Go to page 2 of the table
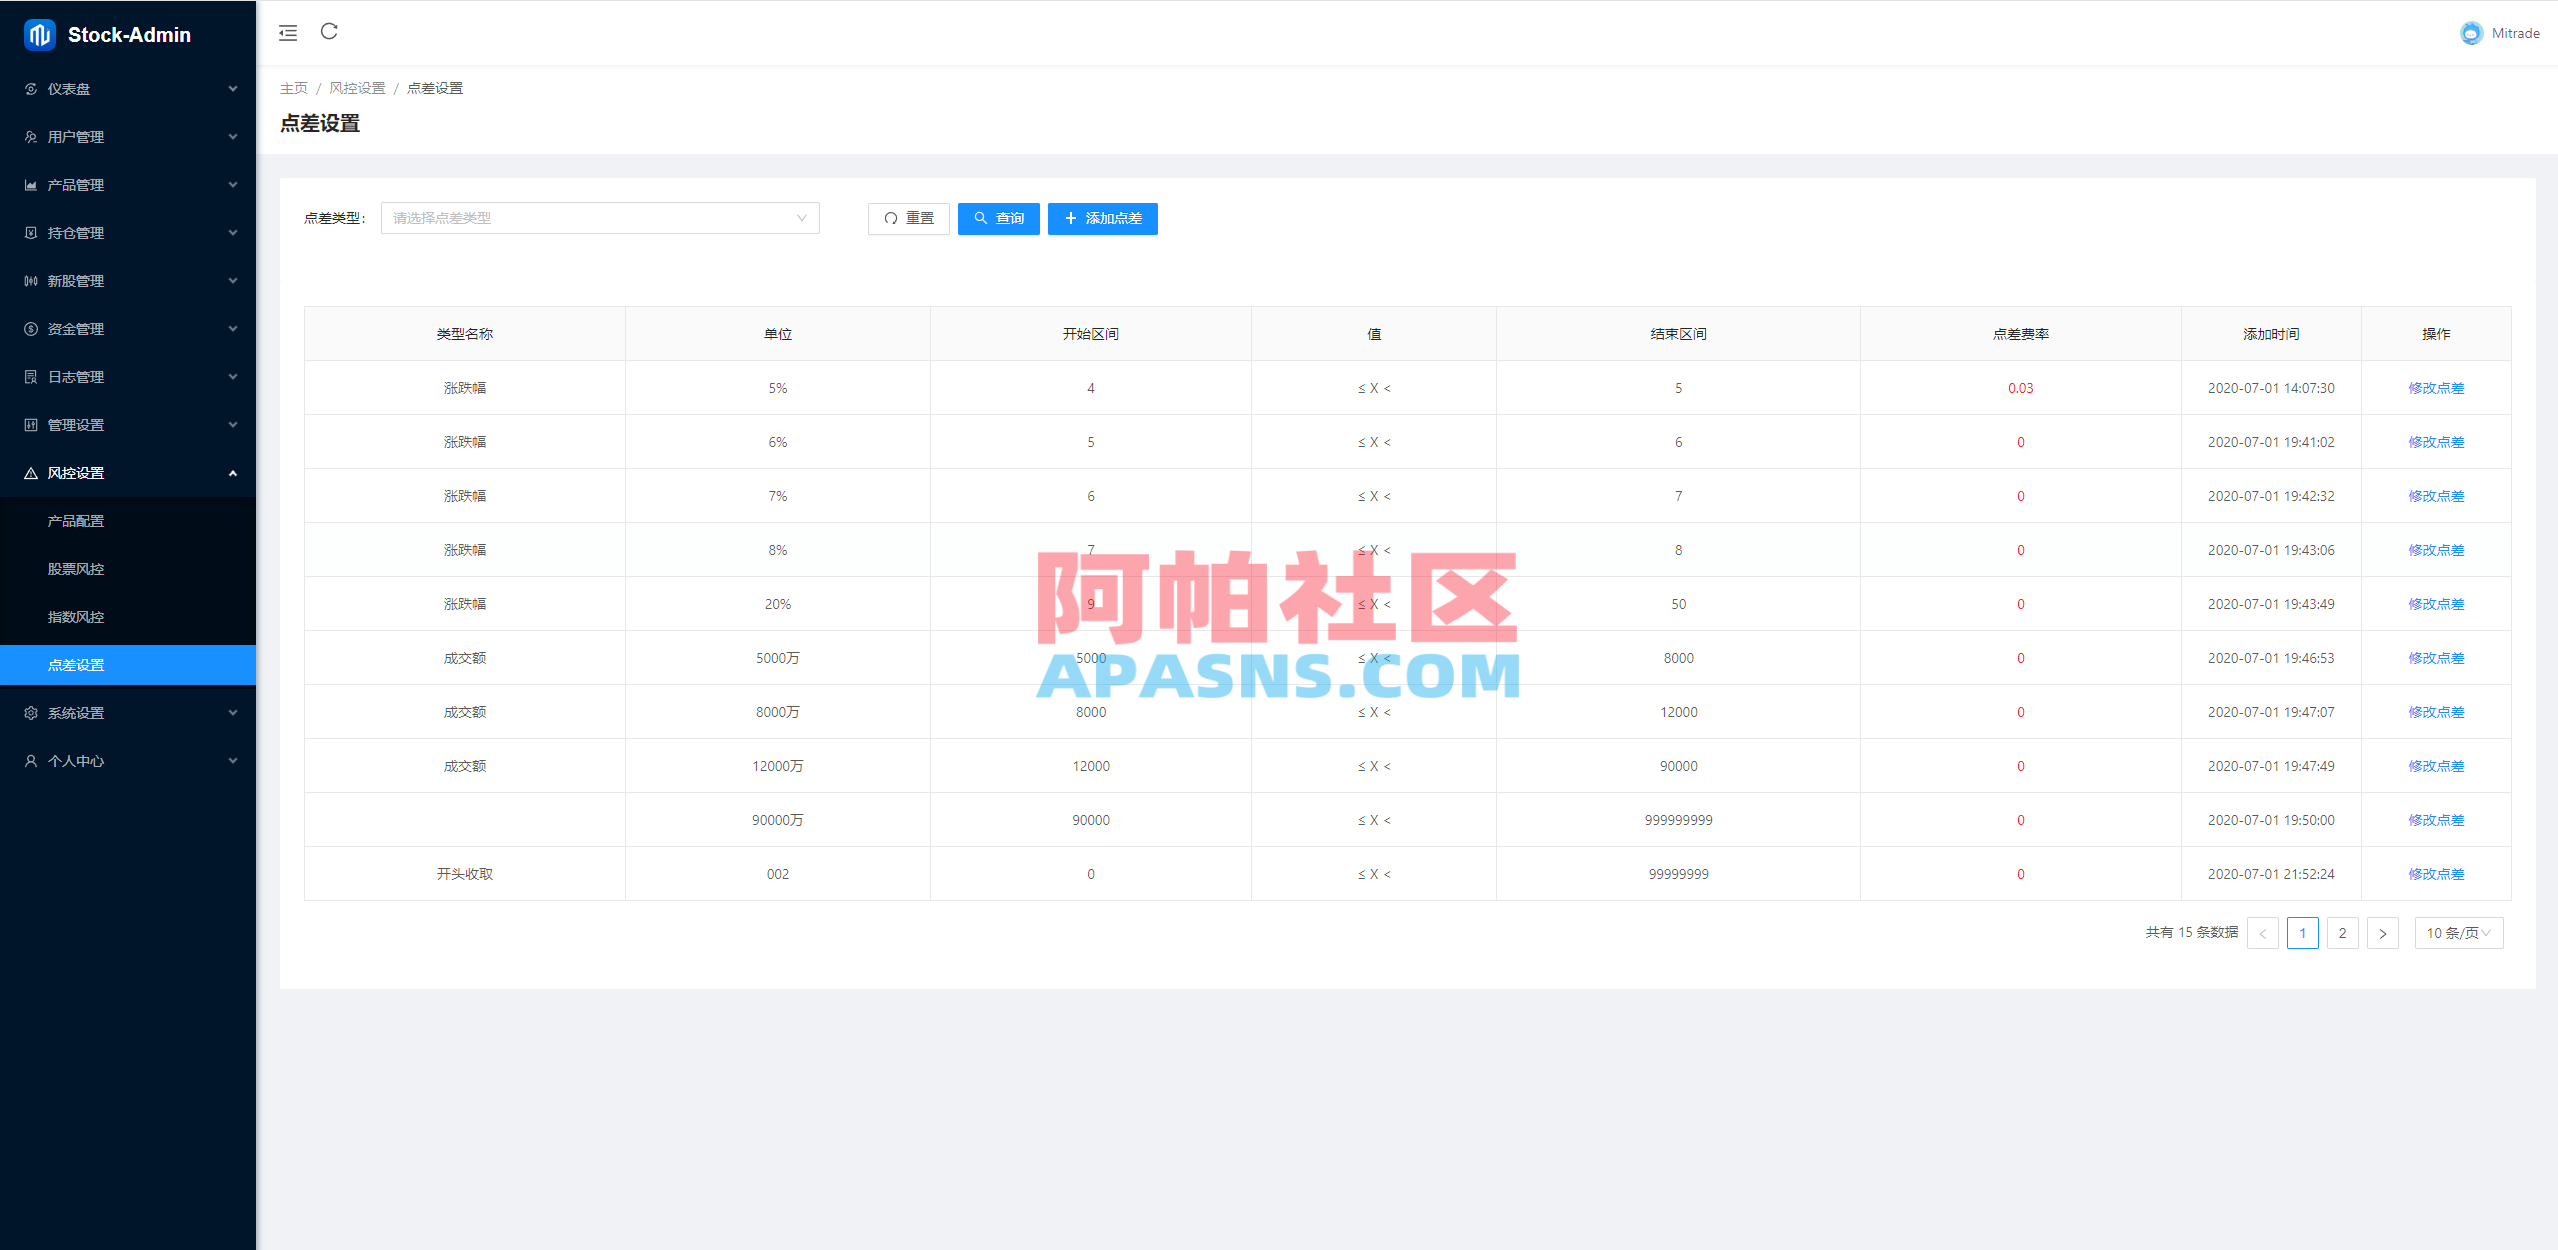 (x=2342, y=932)
